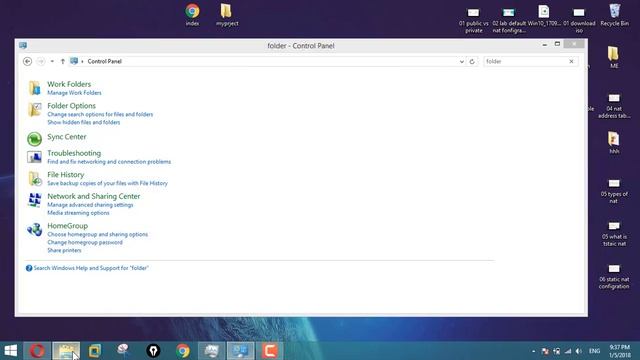Open the orange Camtasia taskbar icon
640x360 pixels.
click(269, 351)
